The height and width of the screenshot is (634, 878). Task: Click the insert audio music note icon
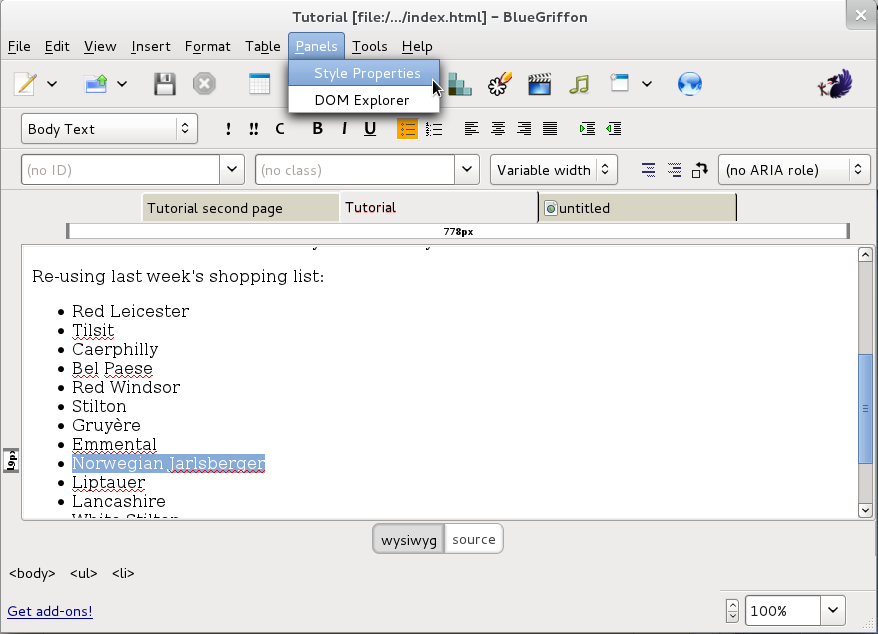pyautogui.click(x=579, y=84)
